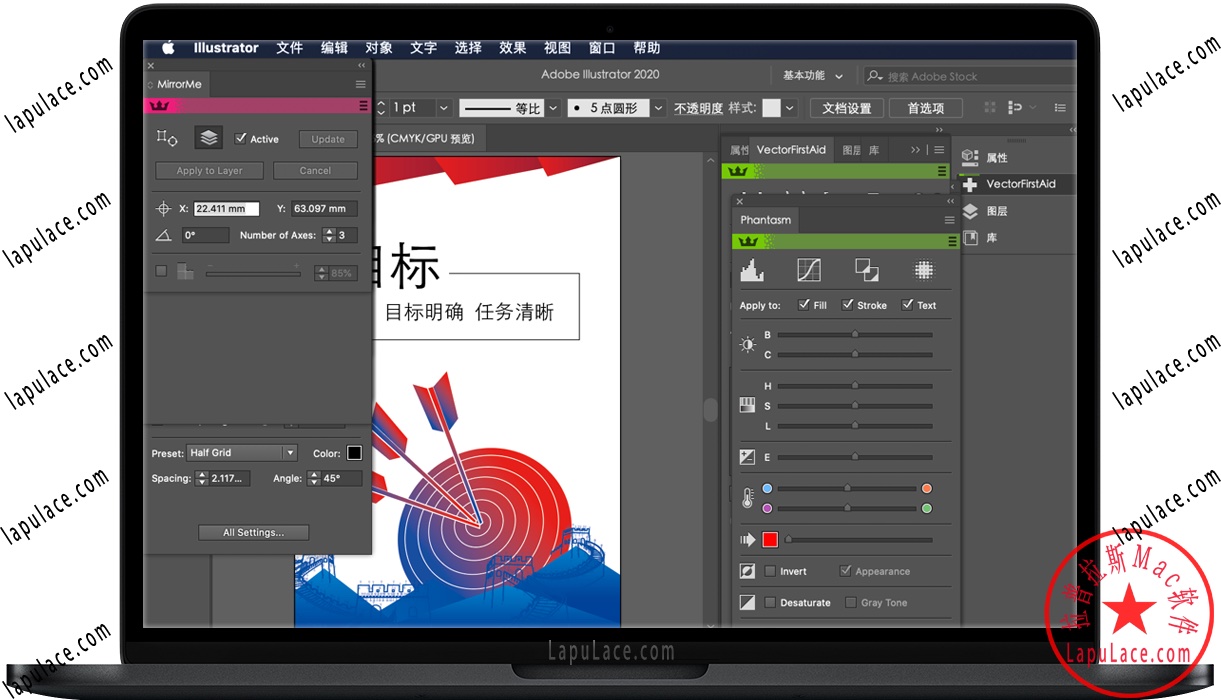Open the Duotone adjustment icon in Phantasm
Image resolution: width=1221 pixels, height=700 pixels.
click(x=866, y=268)
